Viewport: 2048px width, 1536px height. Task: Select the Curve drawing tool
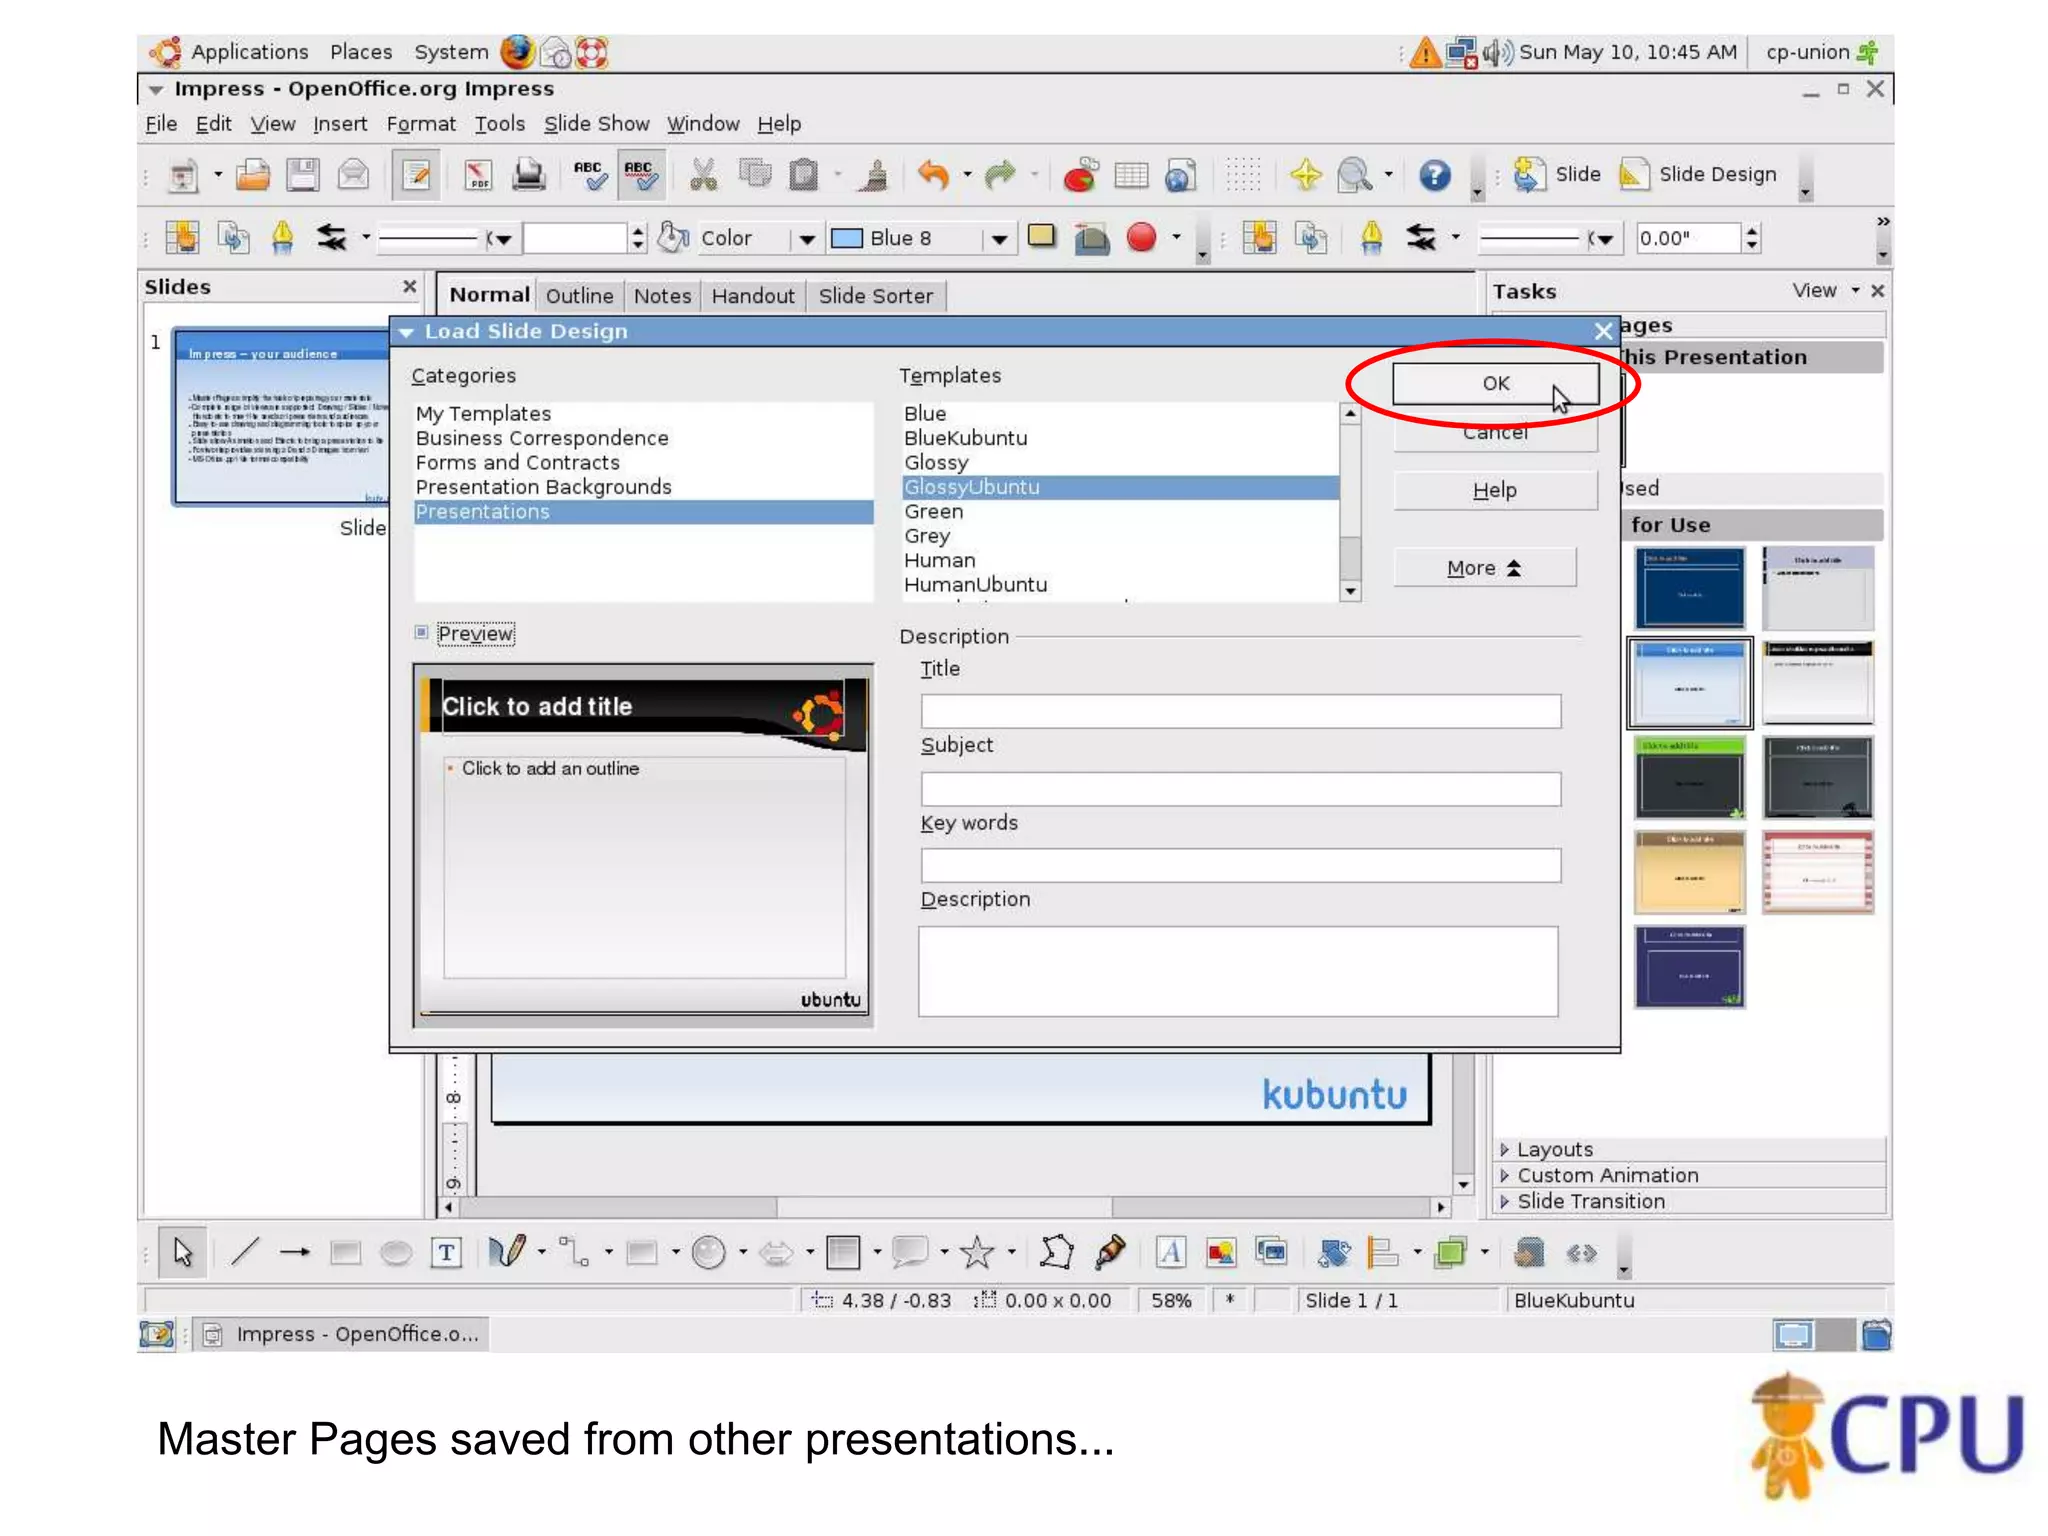coord(507,1252)
